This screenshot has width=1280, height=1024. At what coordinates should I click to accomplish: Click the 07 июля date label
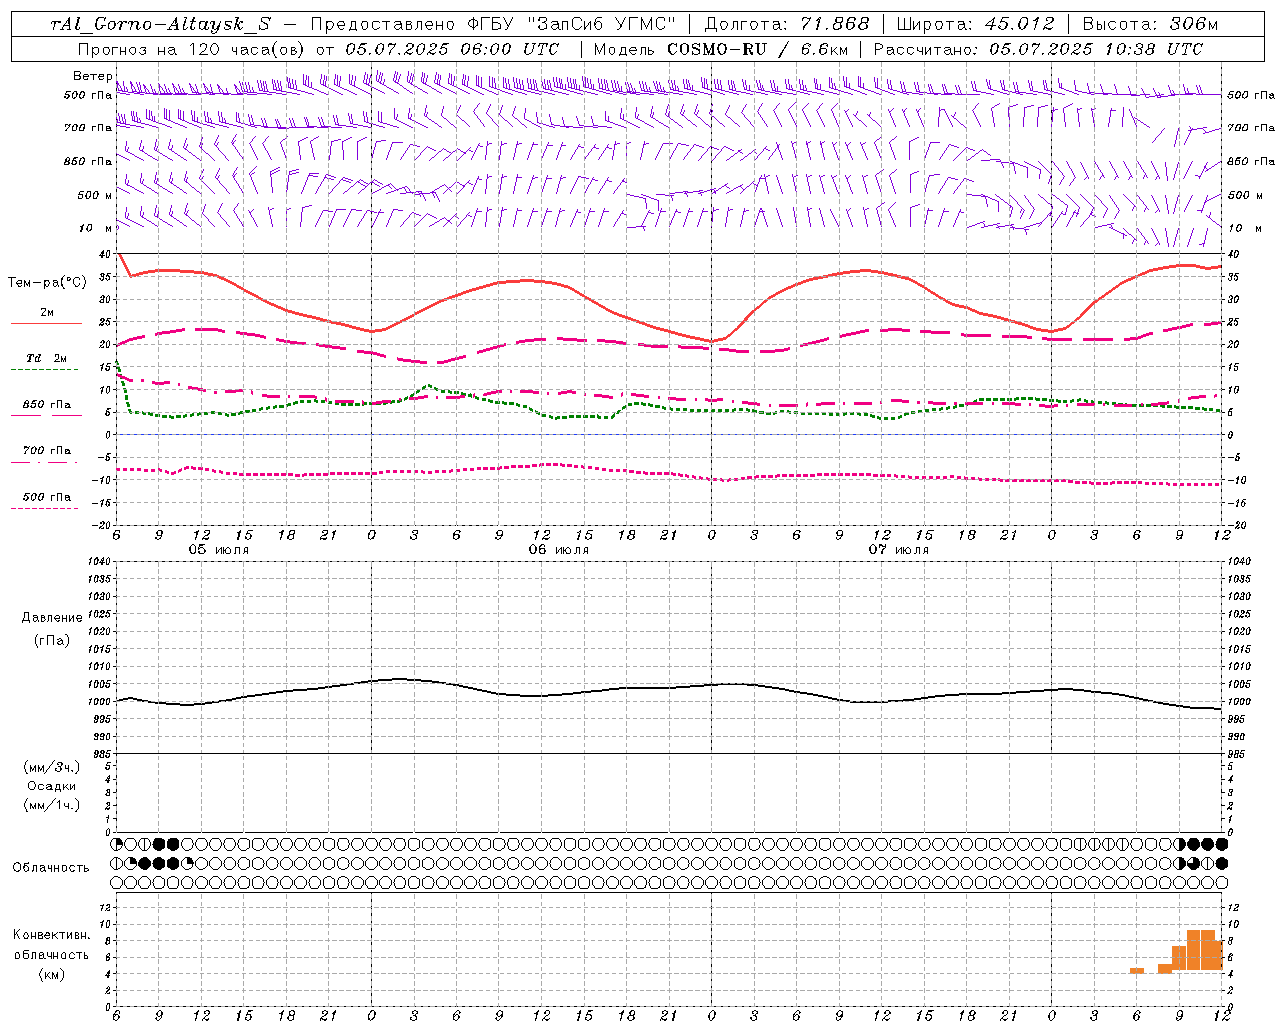click(x=898, y=550)
